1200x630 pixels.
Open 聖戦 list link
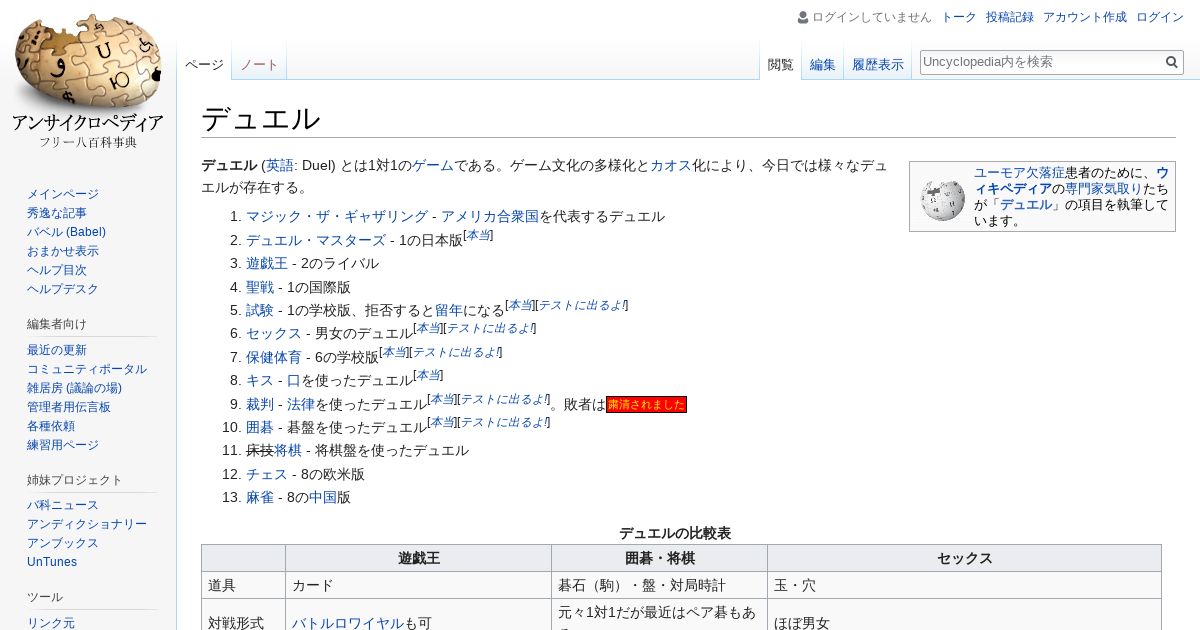pyautogui.click(x=260, y=287)
